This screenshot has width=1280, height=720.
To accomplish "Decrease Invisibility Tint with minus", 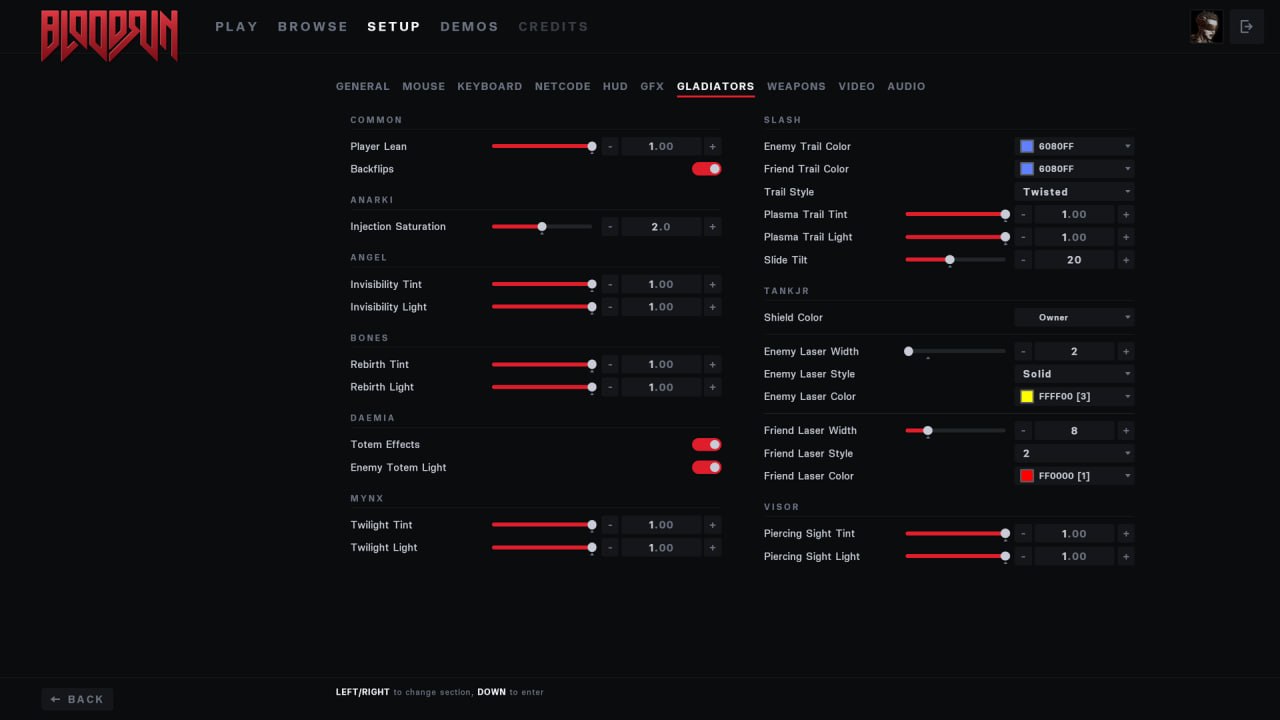I will [x=610, y=285].
